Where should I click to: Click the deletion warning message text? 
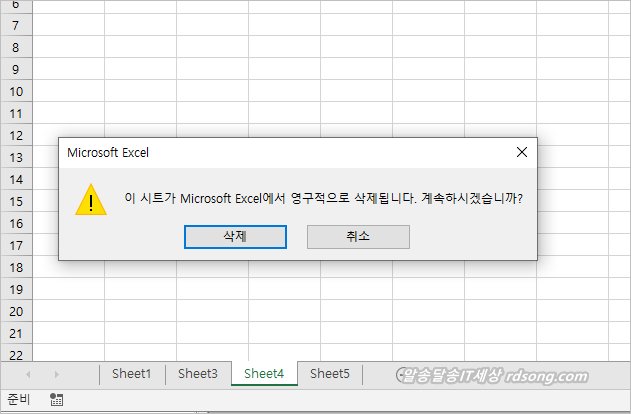(x=323, y=198)
